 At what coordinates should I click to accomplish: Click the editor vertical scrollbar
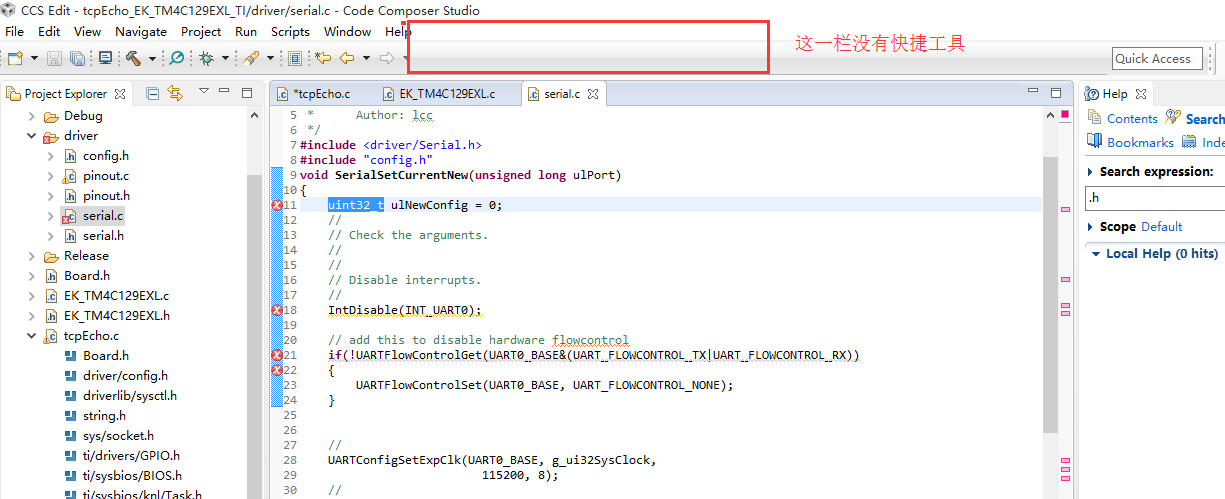pyautogui.click(x=1049, y=295)
